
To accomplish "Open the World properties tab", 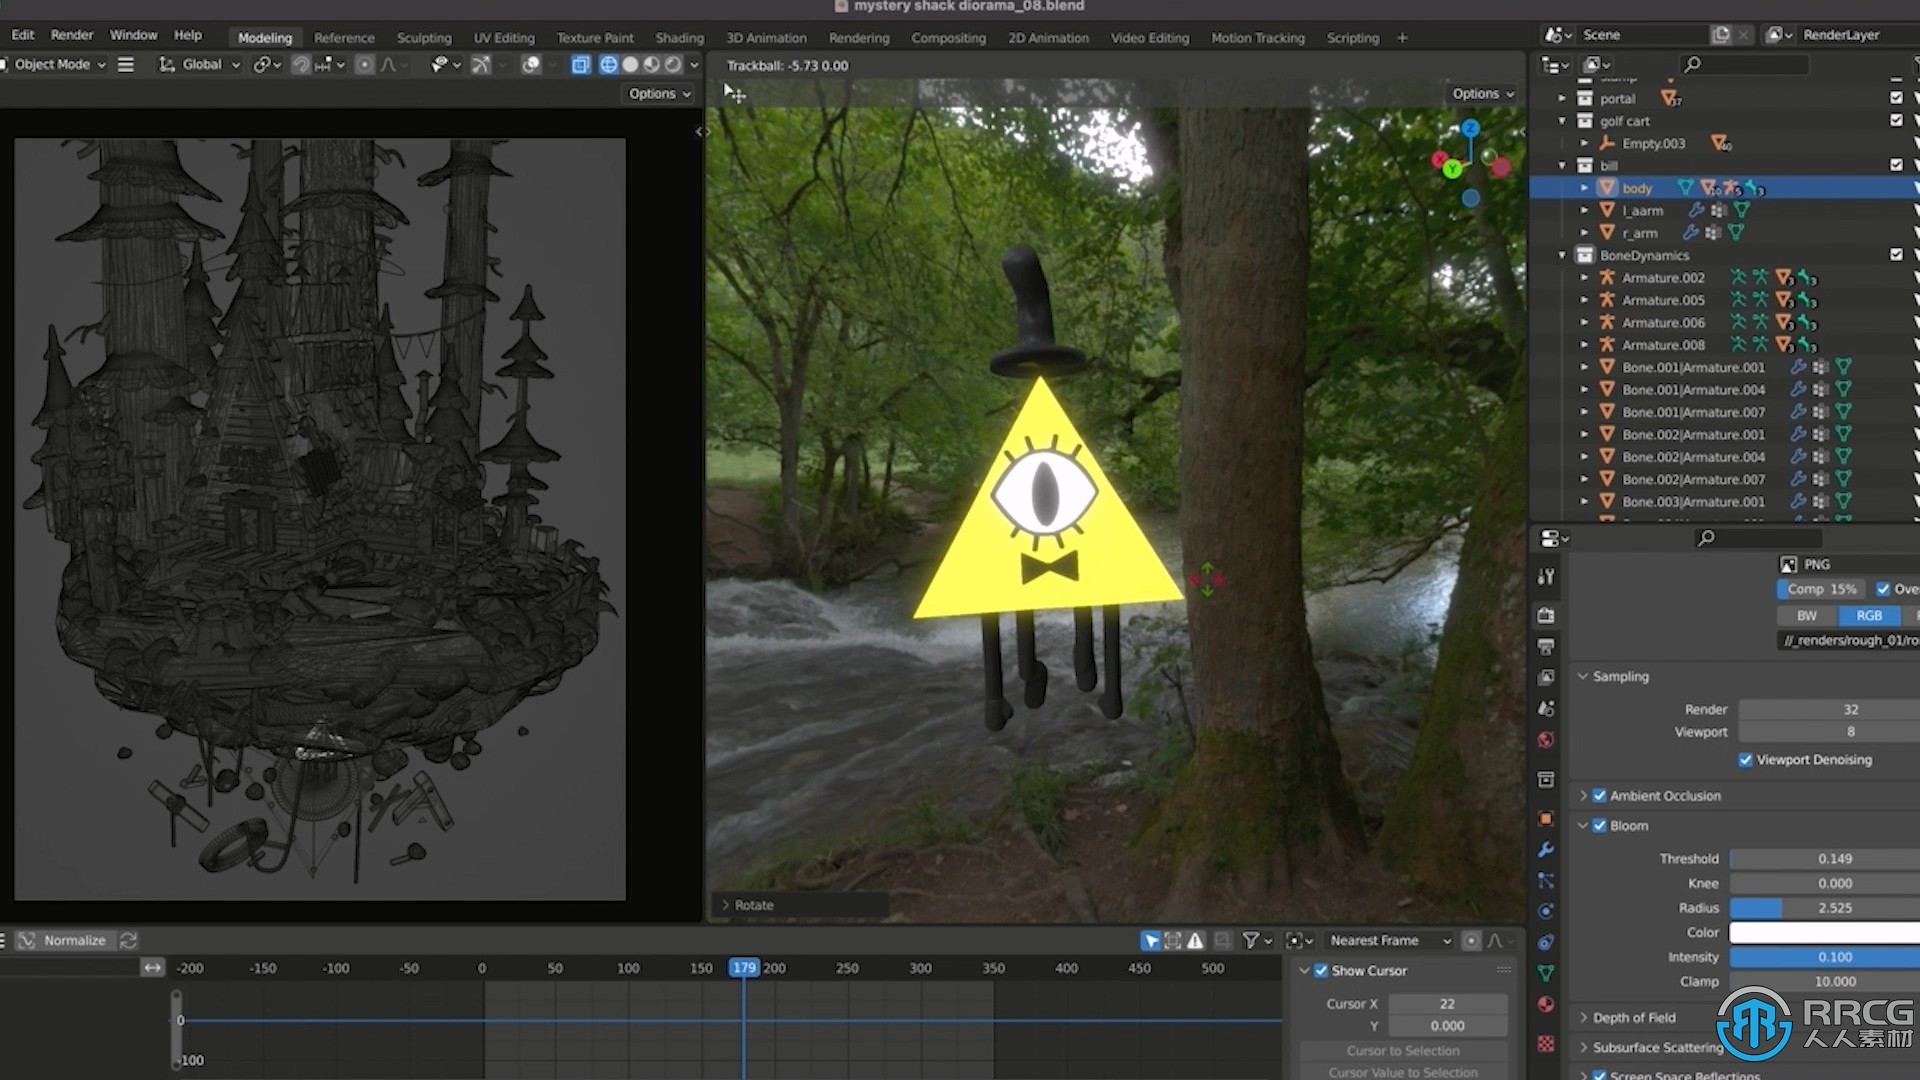I will point(1546,740).
